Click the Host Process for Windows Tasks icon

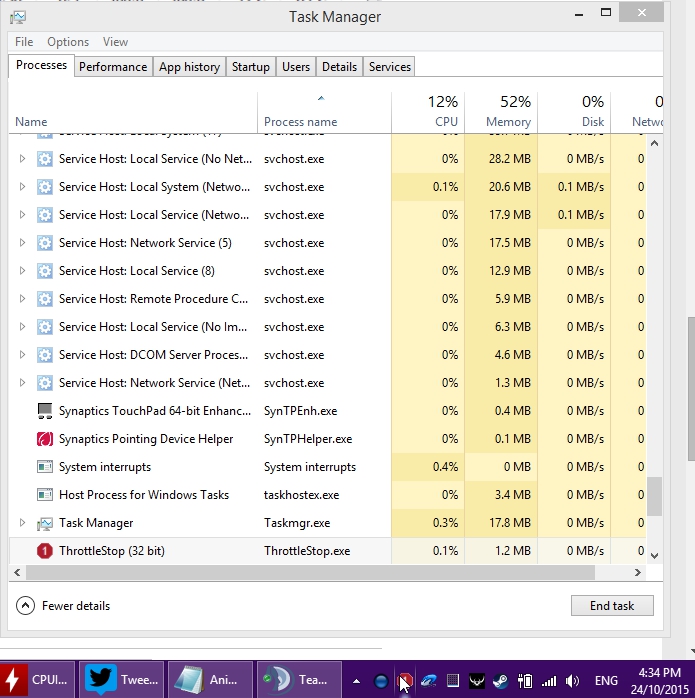tap(45, 495)
